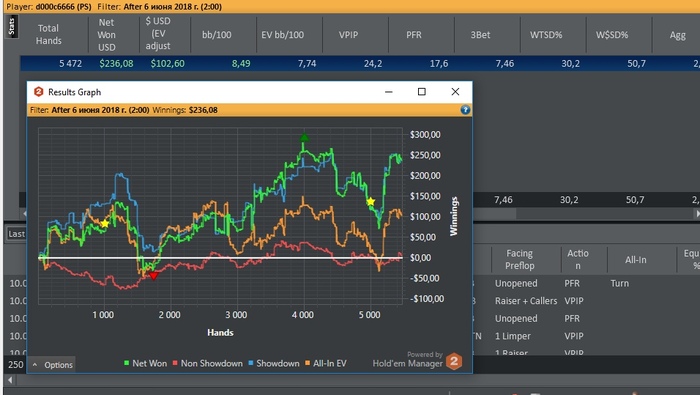Viewport: 700px width, 395px height.
Task: Click the 8,49 bb/100 value
Action: click(241, 63)
